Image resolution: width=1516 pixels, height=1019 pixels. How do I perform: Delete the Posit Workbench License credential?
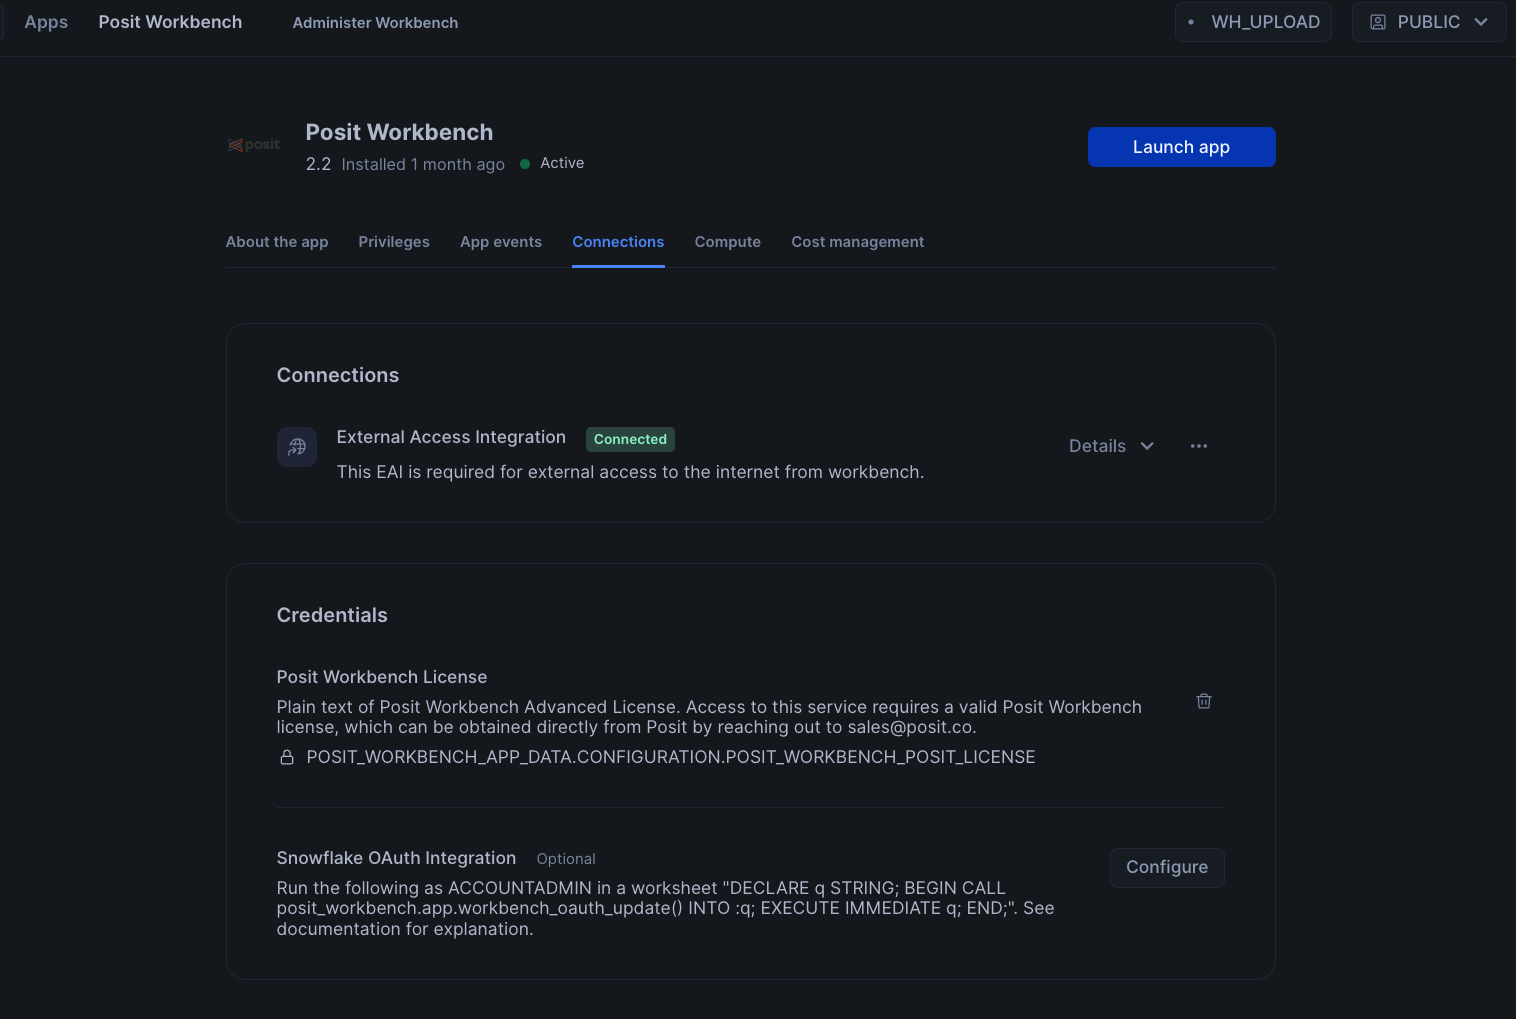click(1204, 701)
